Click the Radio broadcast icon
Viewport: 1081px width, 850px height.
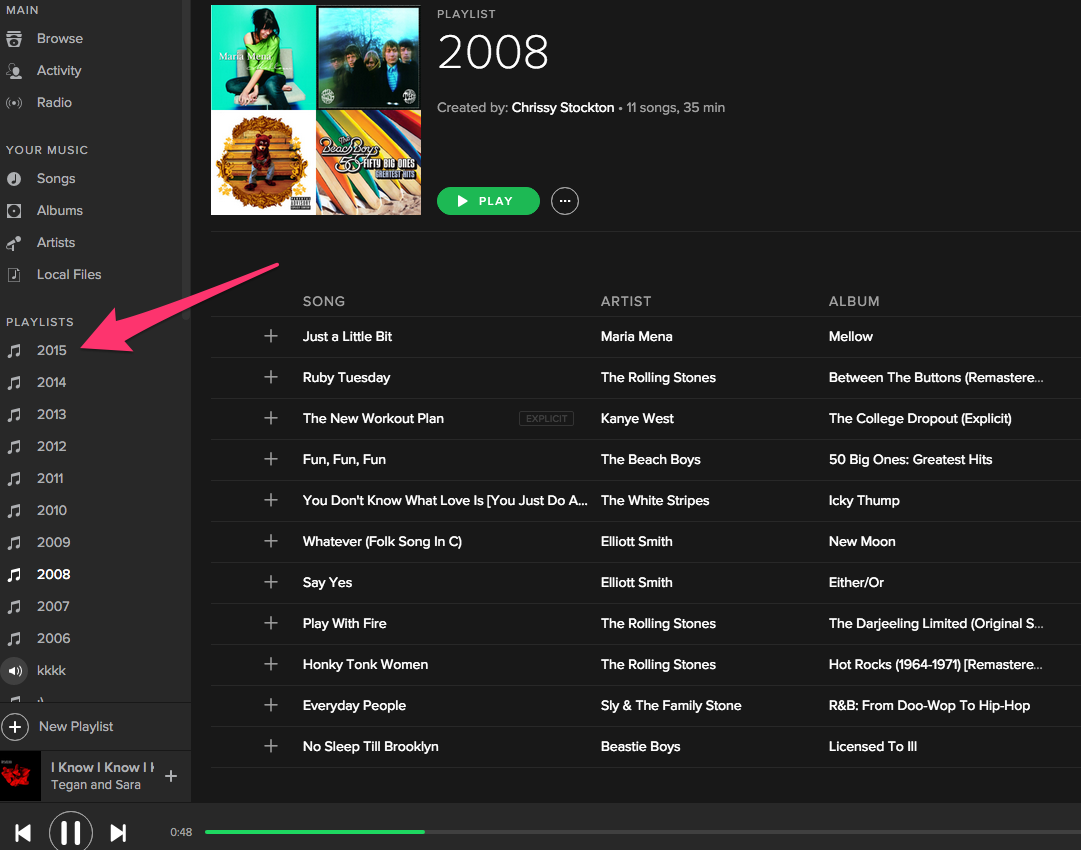click(x=14, y=103)
